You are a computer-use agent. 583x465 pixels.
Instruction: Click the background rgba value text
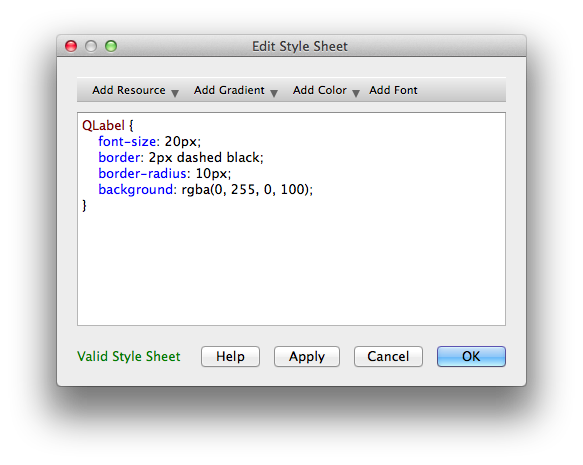[247, 189]
